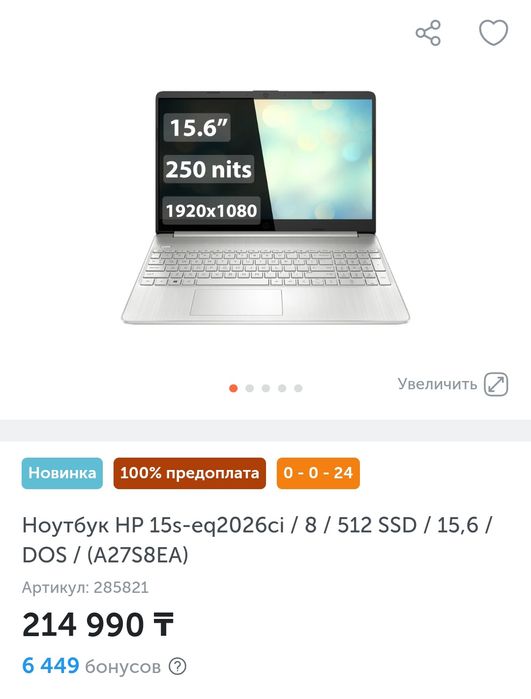
Task: Open the HP laptop product photo
Action: 265,207
